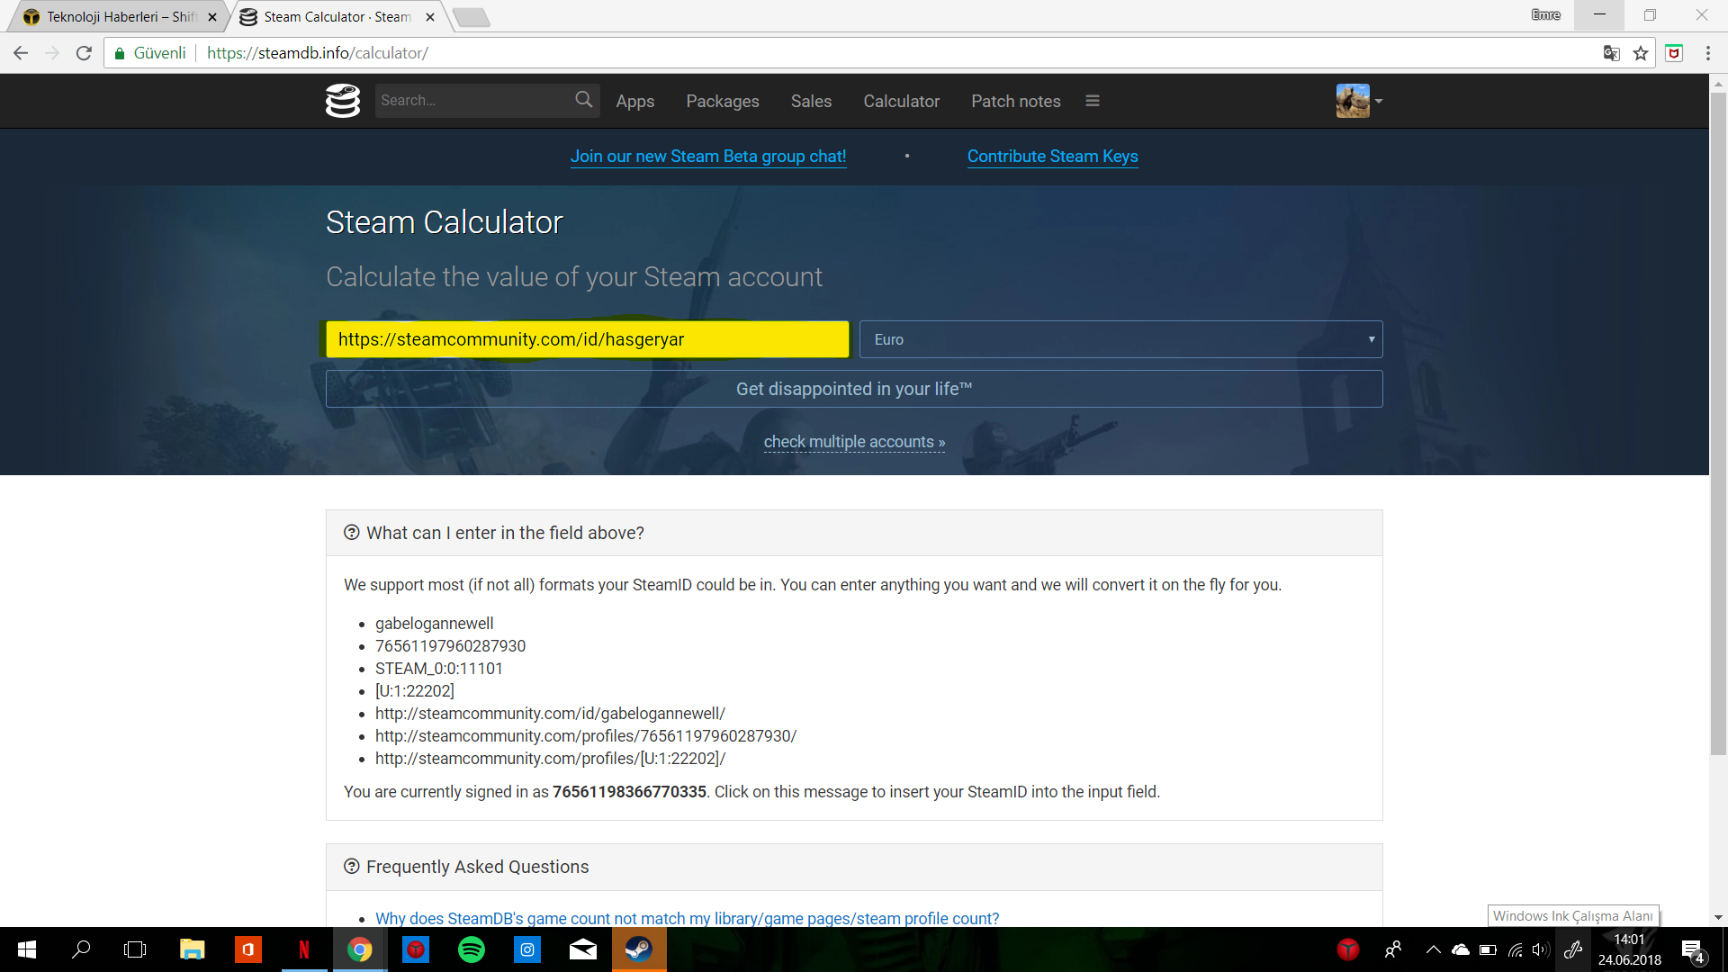1728x972 pixels.
Task: Open Wi-Fi network tray icon
Action: pyautogui.click(x=1515, y=949)
